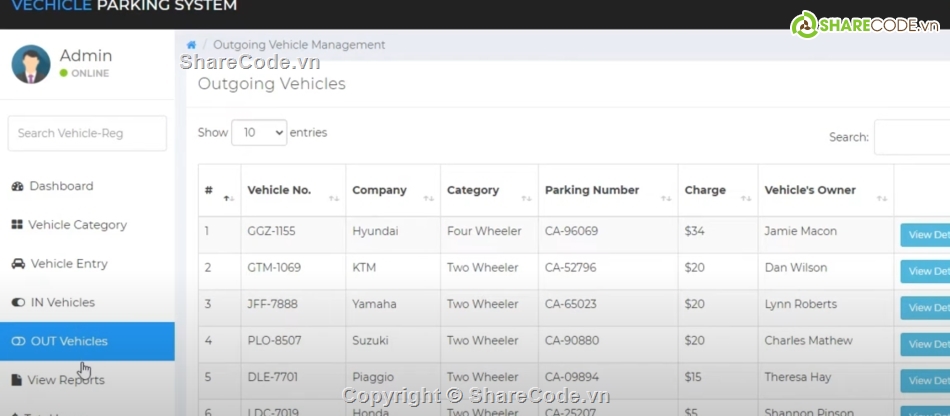Click the View Reports file icon

17,380
